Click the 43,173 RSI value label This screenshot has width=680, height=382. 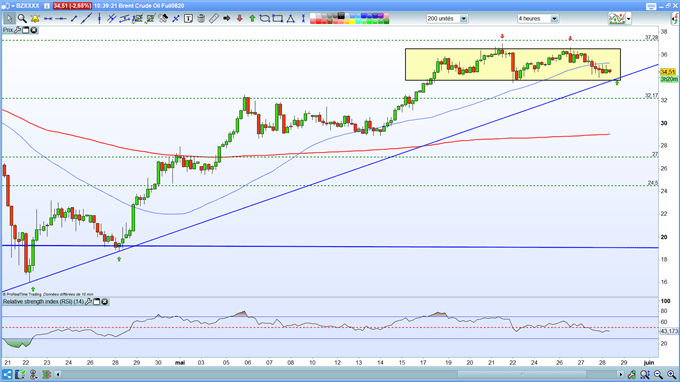coord(669,331)
